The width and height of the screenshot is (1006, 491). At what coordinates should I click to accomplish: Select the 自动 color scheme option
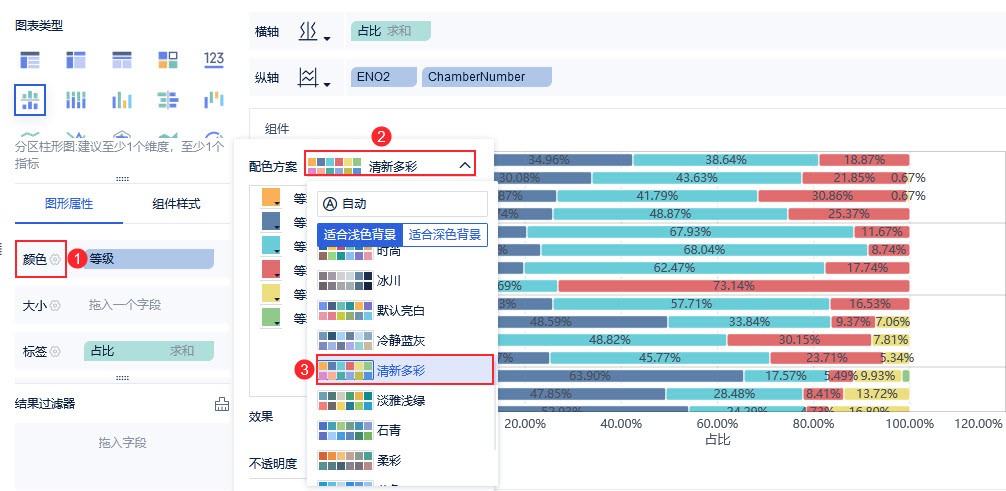[x=402, y=203]
